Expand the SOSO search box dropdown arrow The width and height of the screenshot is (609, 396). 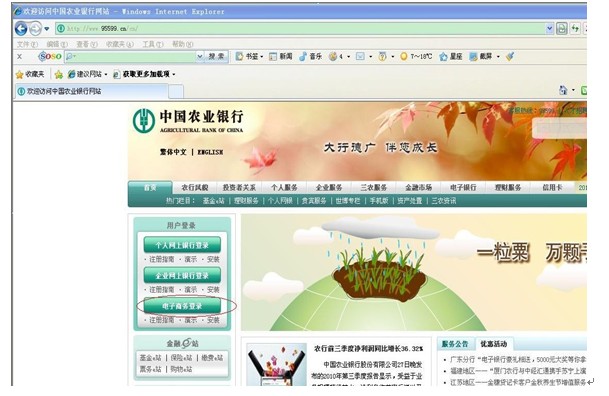coord(200,57)
